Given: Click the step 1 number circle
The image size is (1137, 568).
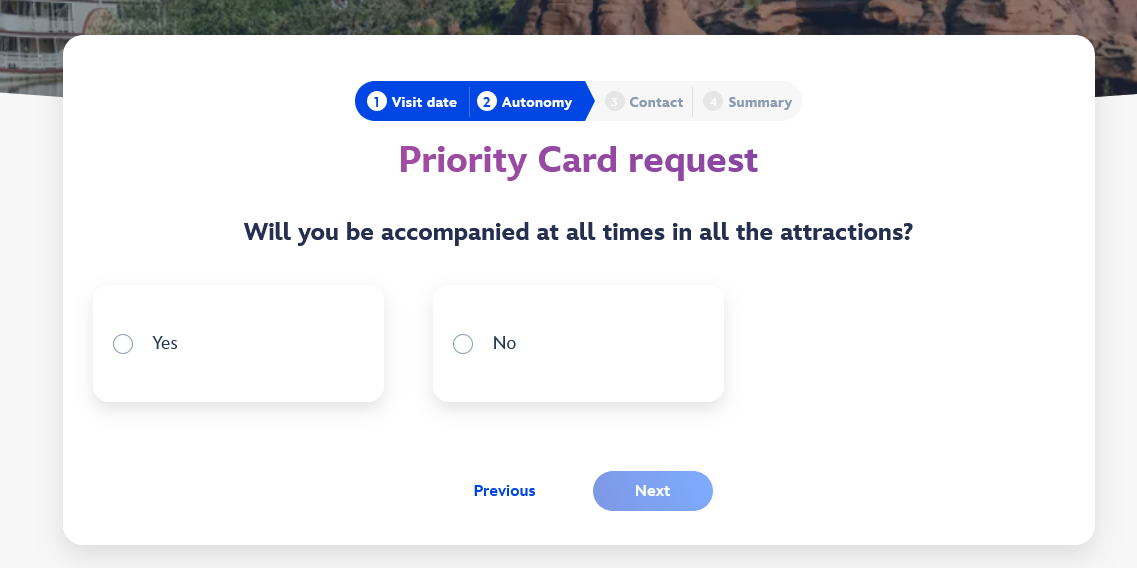Looking at the screenshot, I should (x=376, y=102).
